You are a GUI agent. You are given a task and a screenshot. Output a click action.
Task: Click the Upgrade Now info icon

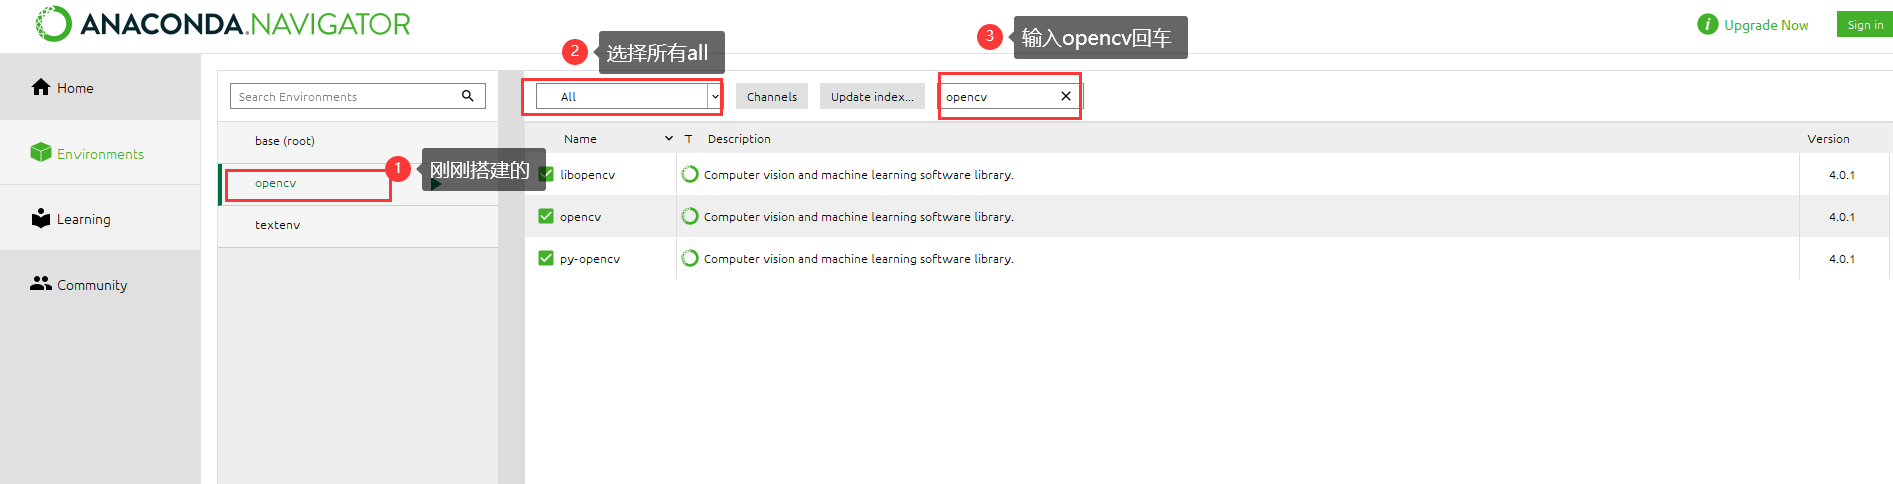tap(1707, 24)
